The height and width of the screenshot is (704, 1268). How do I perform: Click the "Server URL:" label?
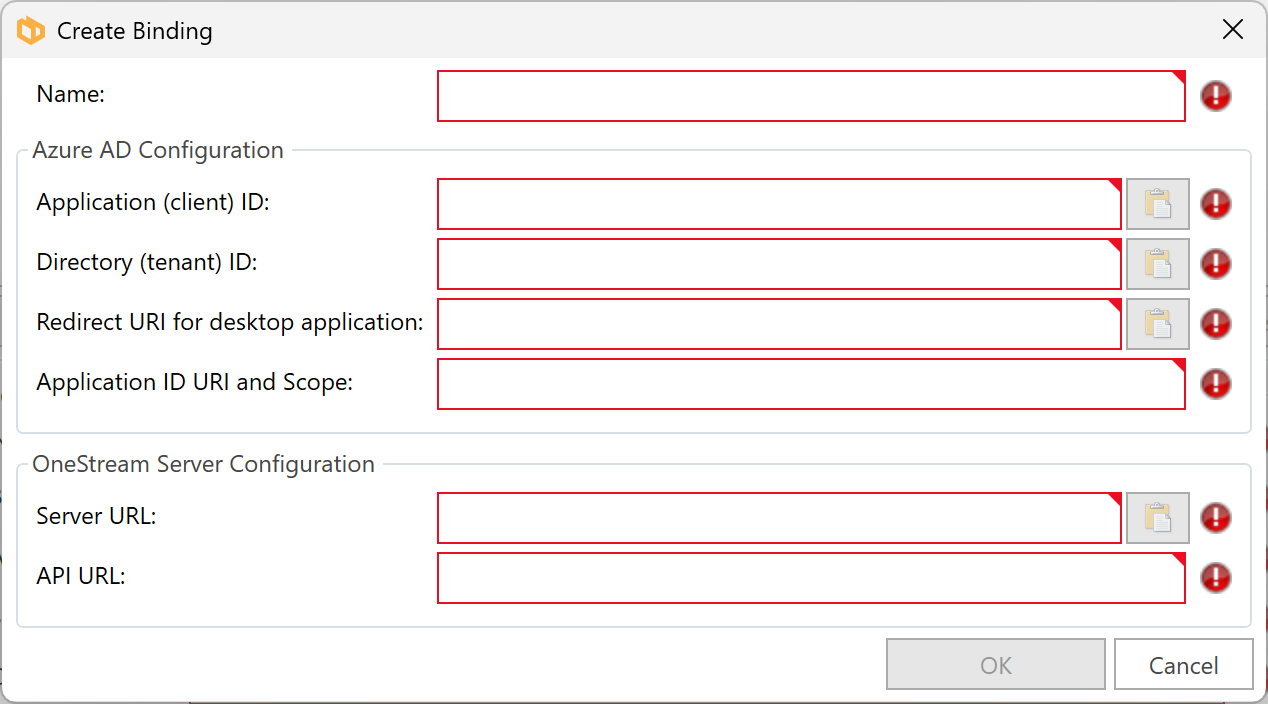coord(97,516)
